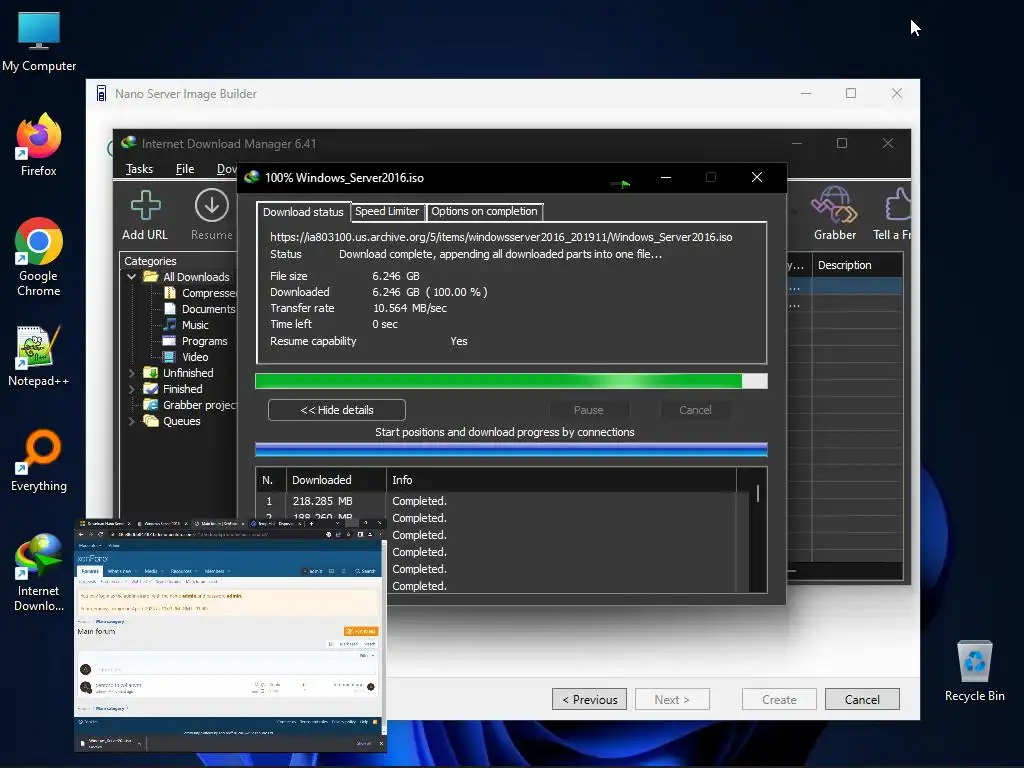Select the Documents category
1024x768 pixels.
(x=199, y=309)
